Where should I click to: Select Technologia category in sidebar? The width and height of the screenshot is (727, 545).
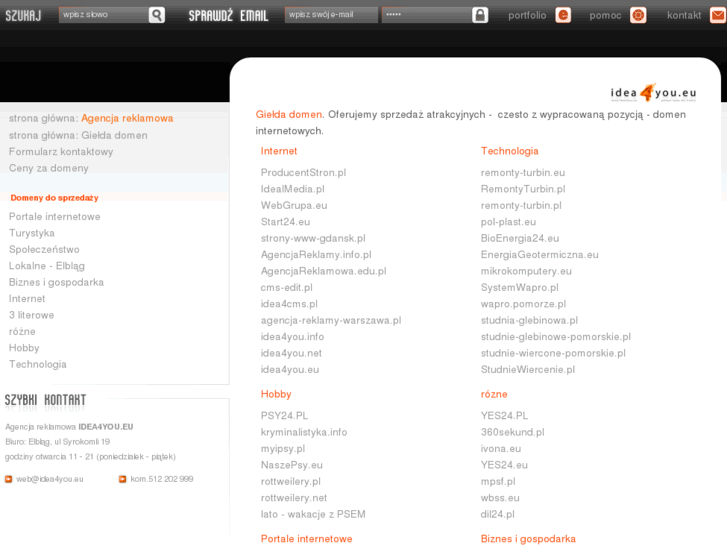click(x=38, y=364)
